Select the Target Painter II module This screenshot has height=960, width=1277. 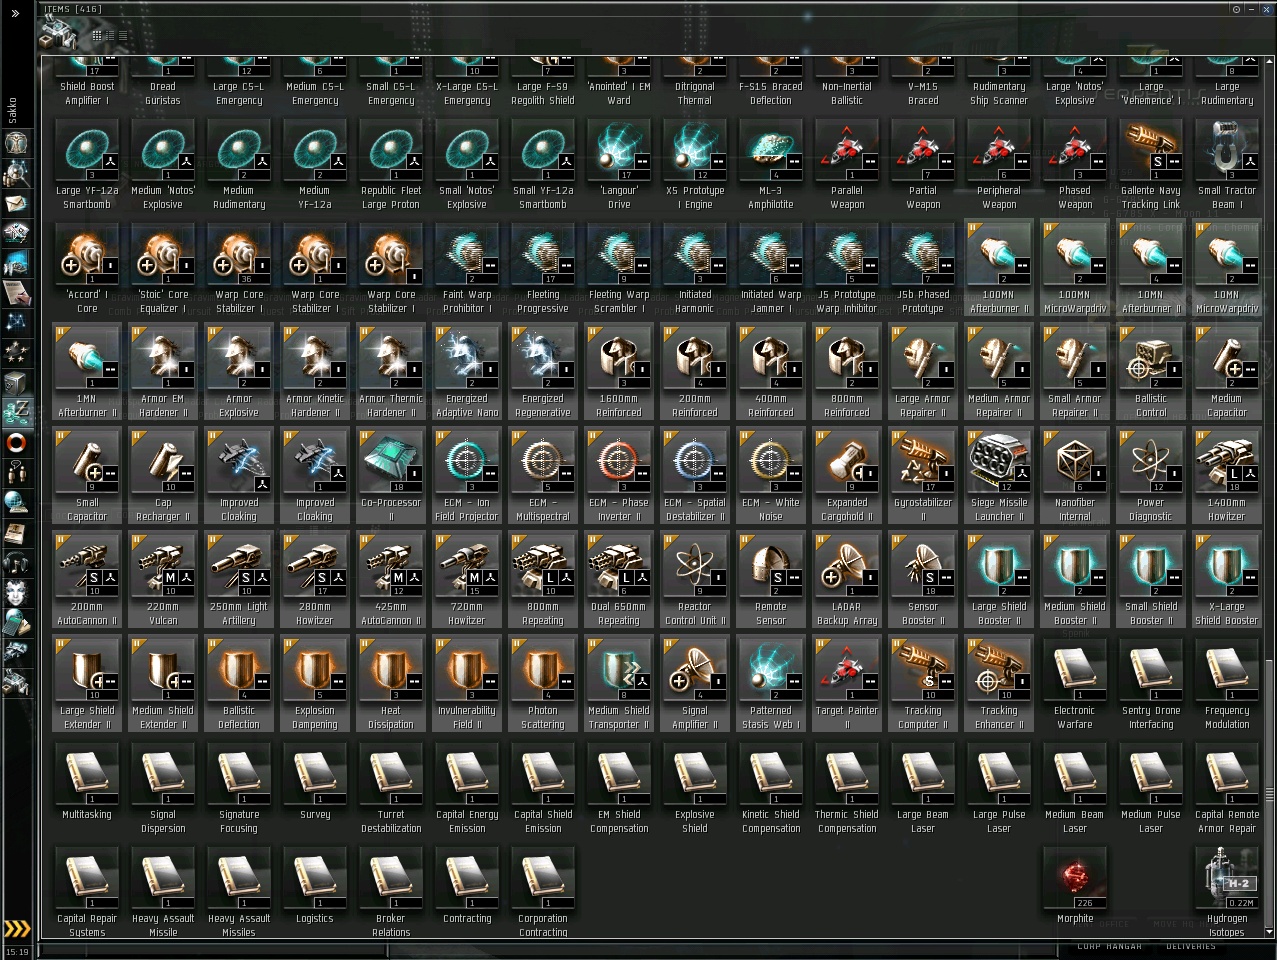(x=847, y=684)
